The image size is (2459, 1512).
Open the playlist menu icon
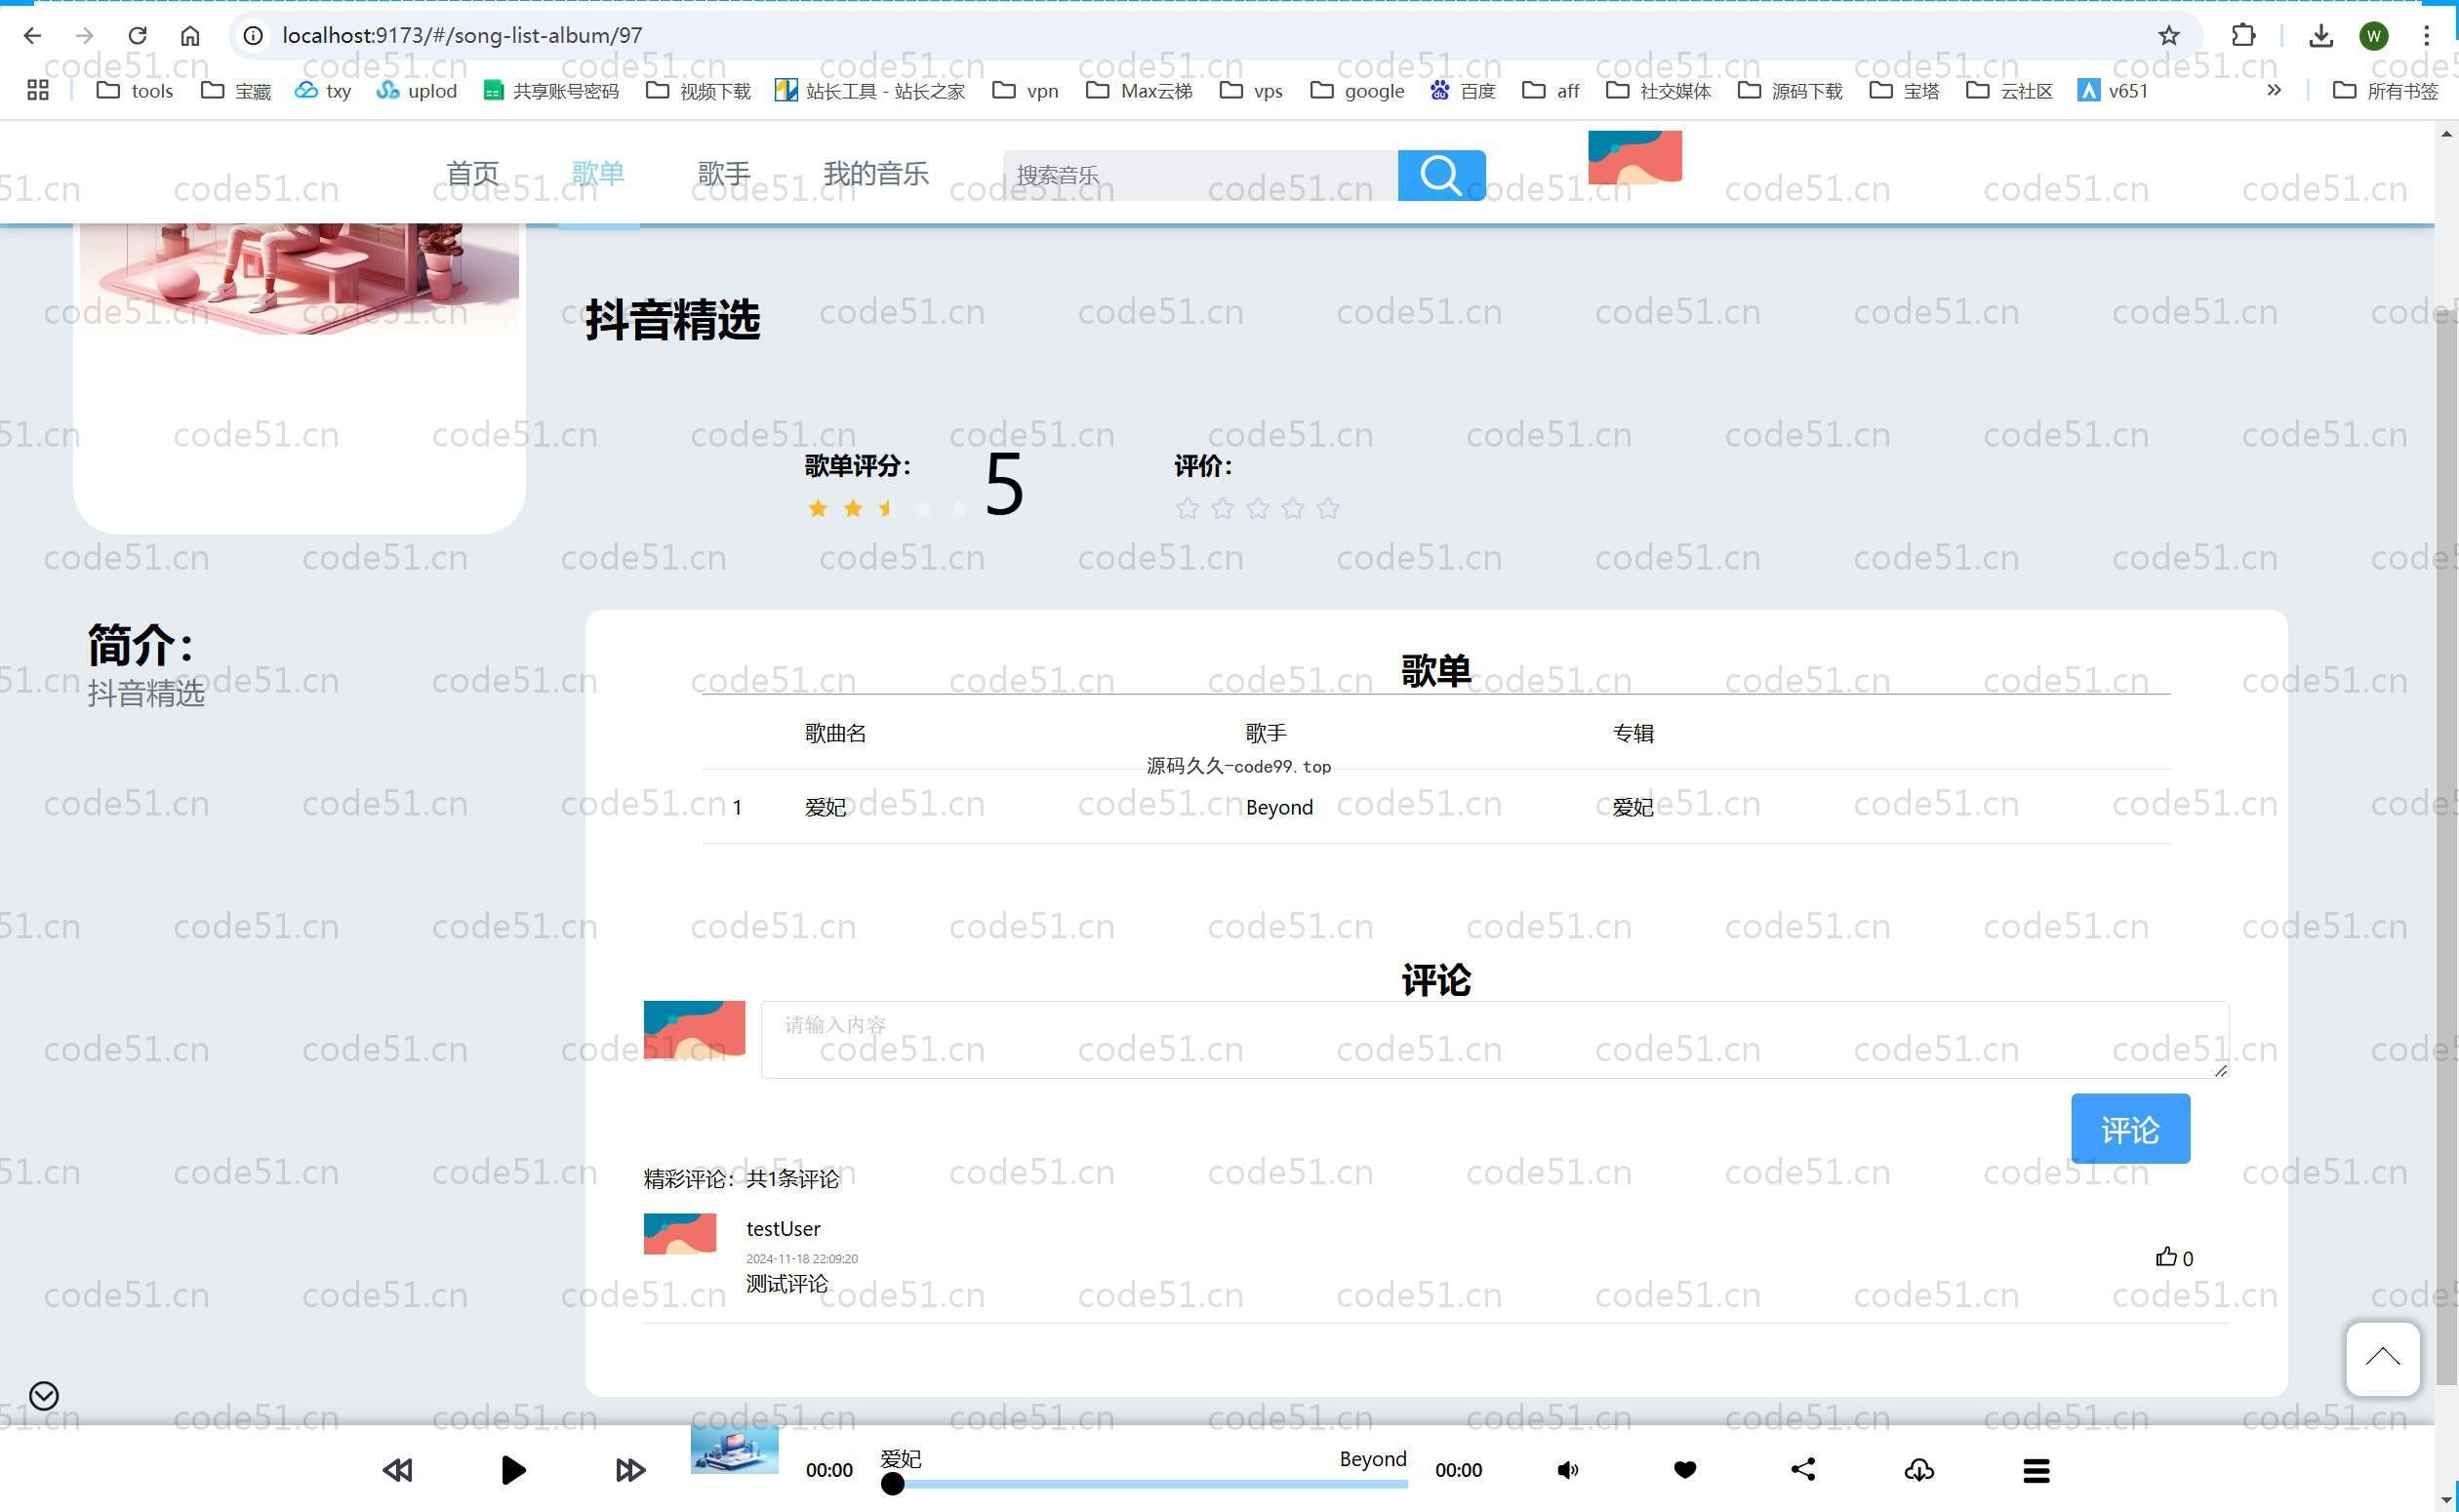pos(2037,1470)
